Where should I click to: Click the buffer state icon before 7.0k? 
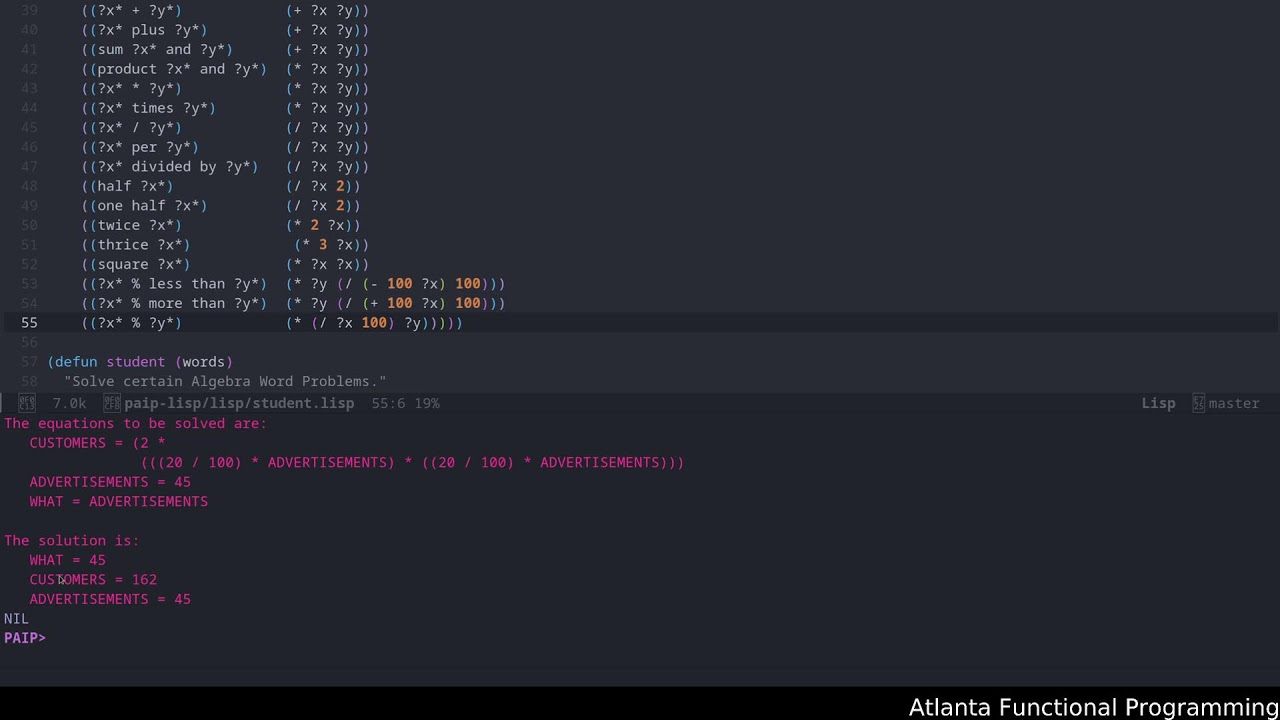27,403
